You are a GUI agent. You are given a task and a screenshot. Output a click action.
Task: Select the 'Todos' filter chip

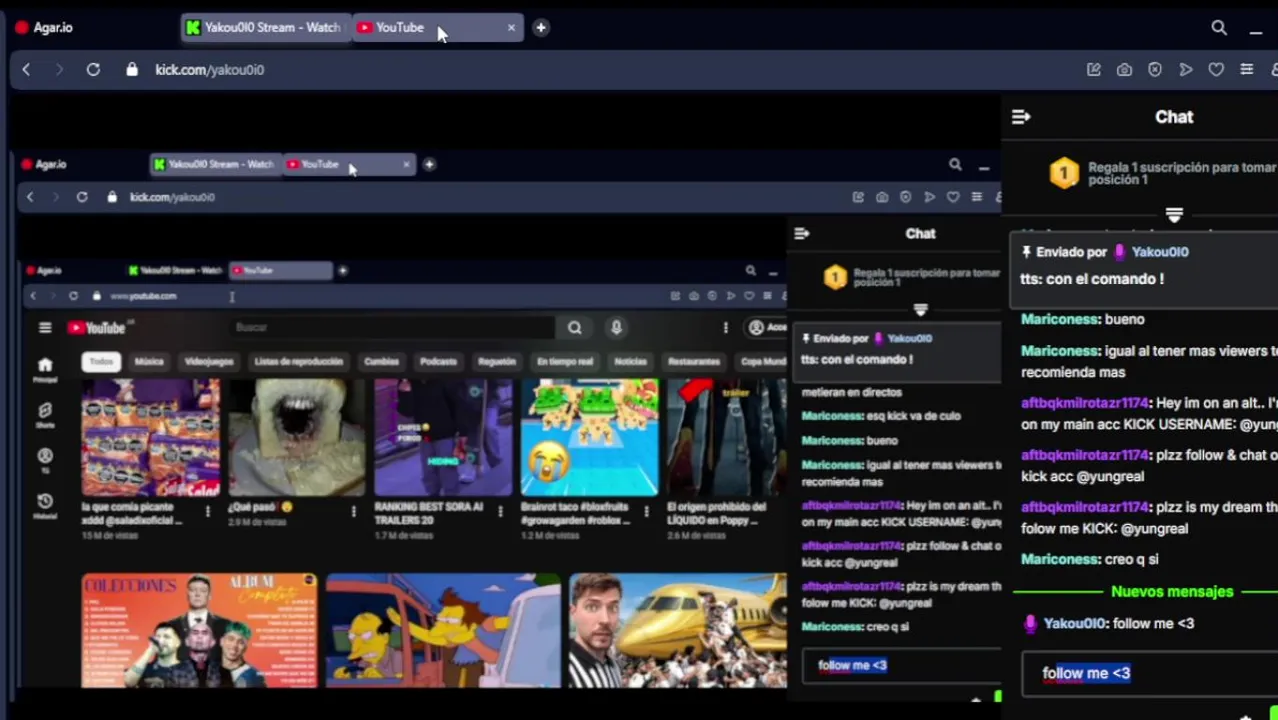pos(101,361)
